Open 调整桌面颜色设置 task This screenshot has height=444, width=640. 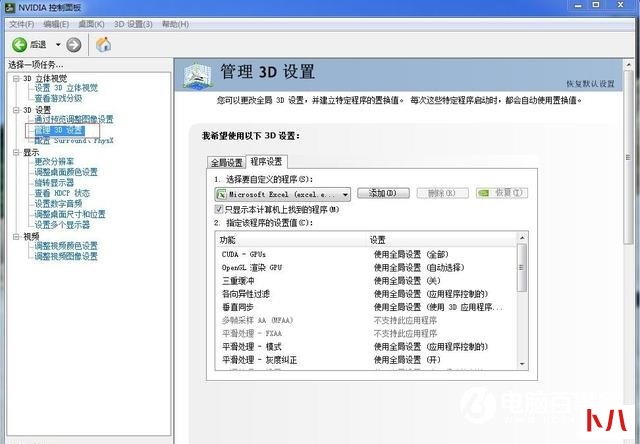click(66, 172)
